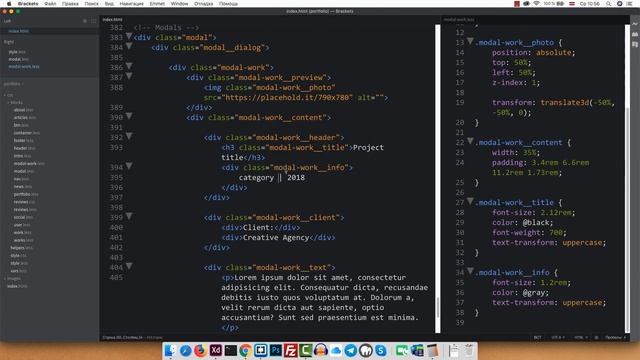Open the working files gear icon
The height and width of the screenshot is (360, 640).
tap(85, 21)
